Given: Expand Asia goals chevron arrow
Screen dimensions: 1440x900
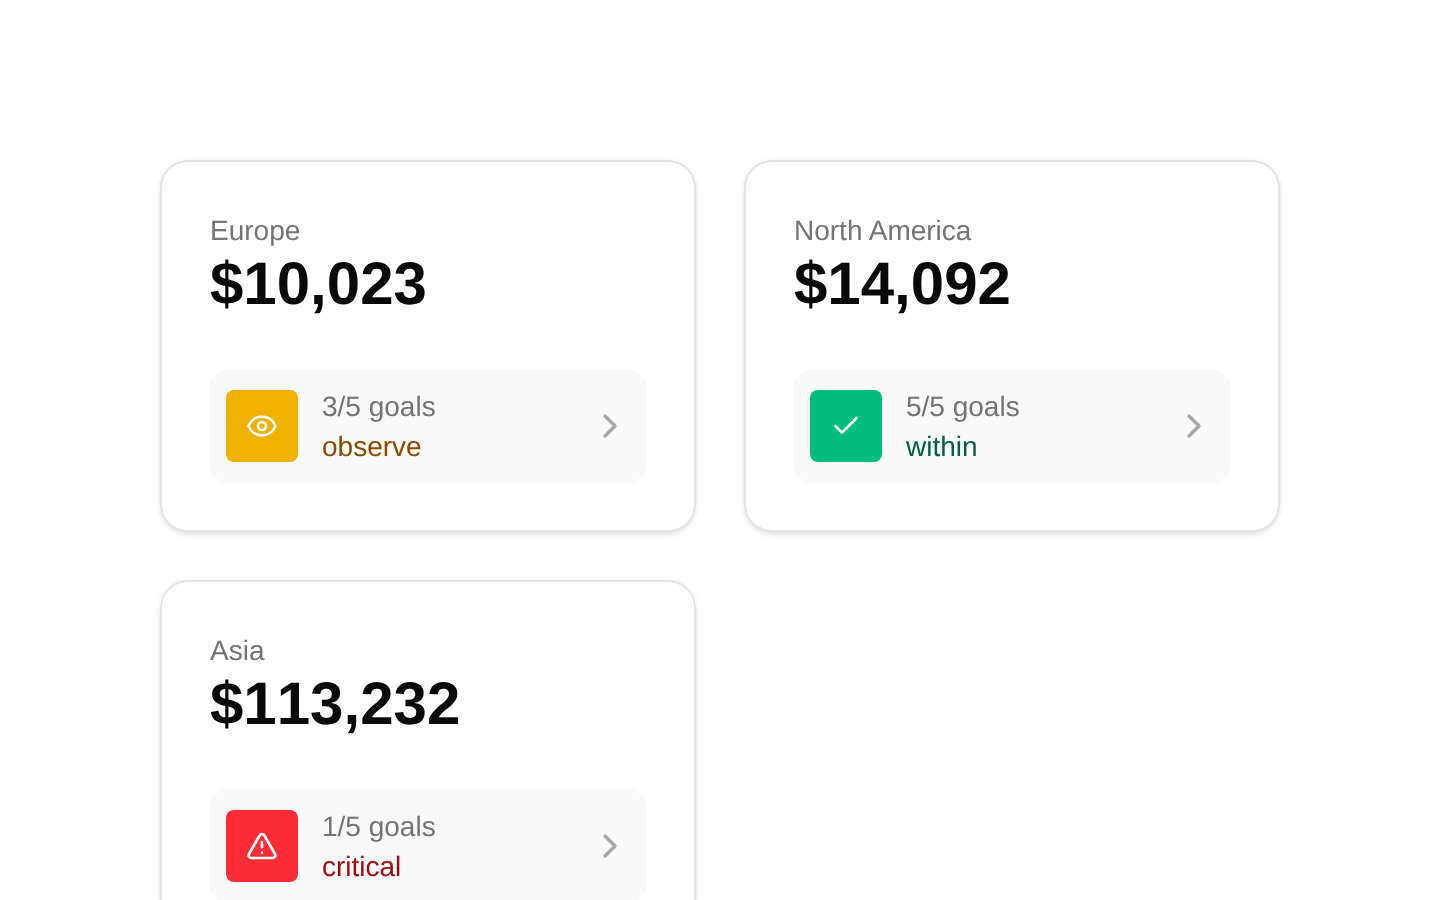Looking at the screenshot, I should (x=610, y=846).
